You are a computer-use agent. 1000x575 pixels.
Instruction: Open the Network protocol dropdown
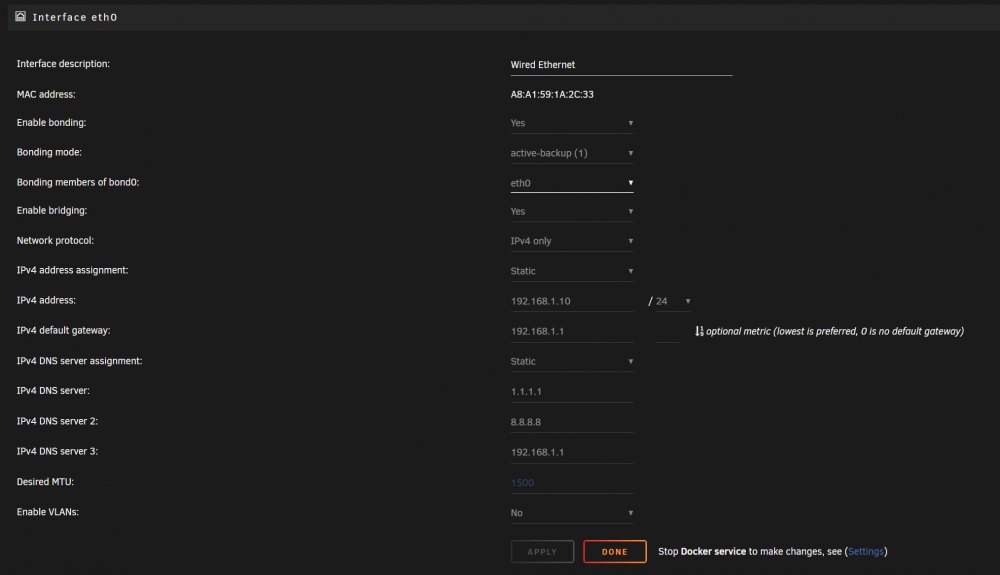tap(572, 241)
